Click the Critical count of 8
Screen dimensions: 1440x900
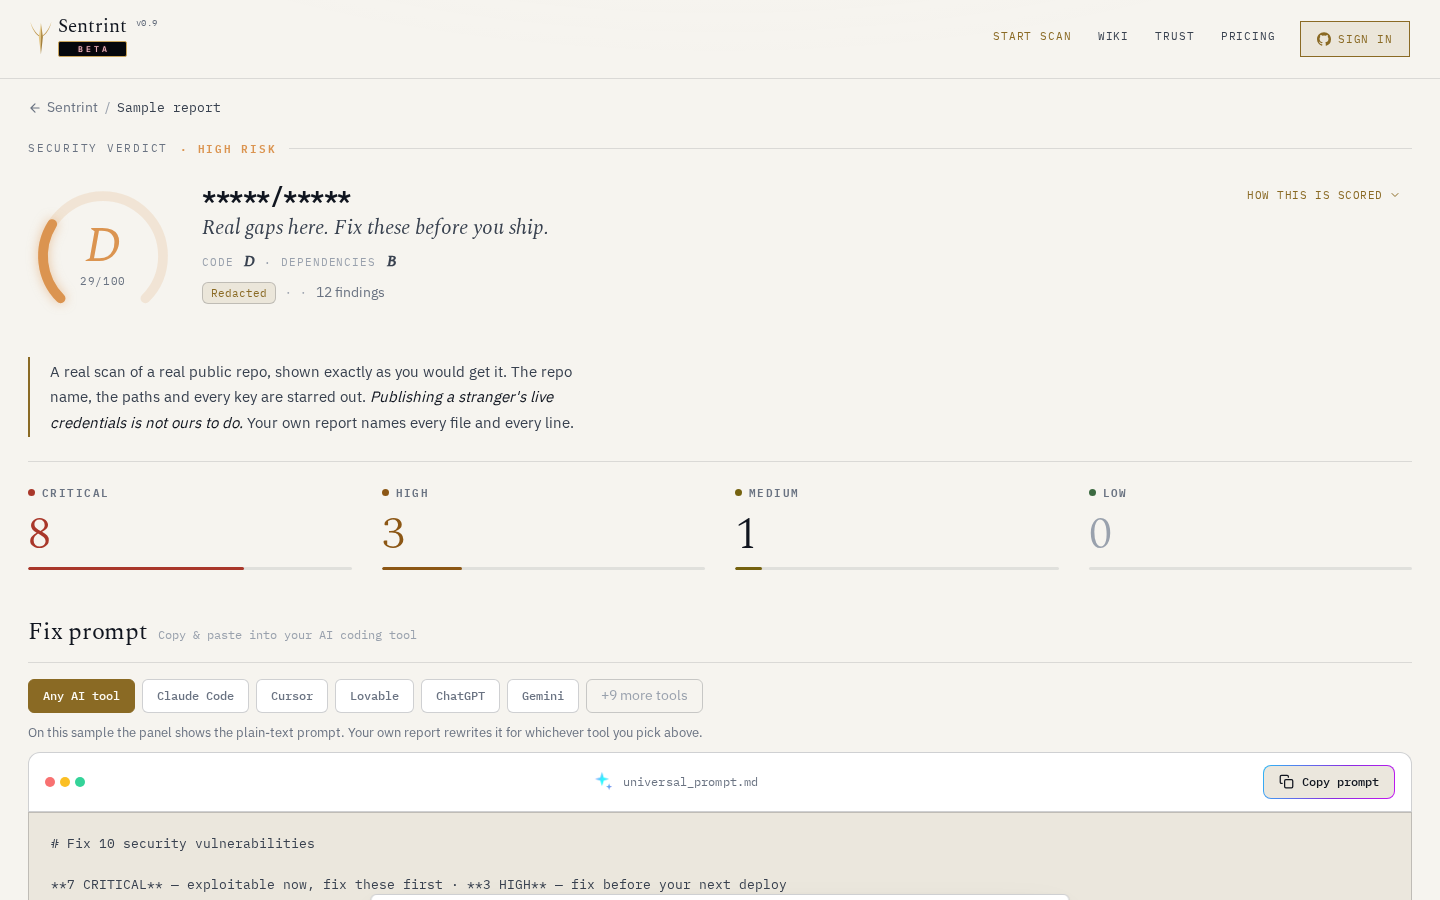click(x=40, y=534)
